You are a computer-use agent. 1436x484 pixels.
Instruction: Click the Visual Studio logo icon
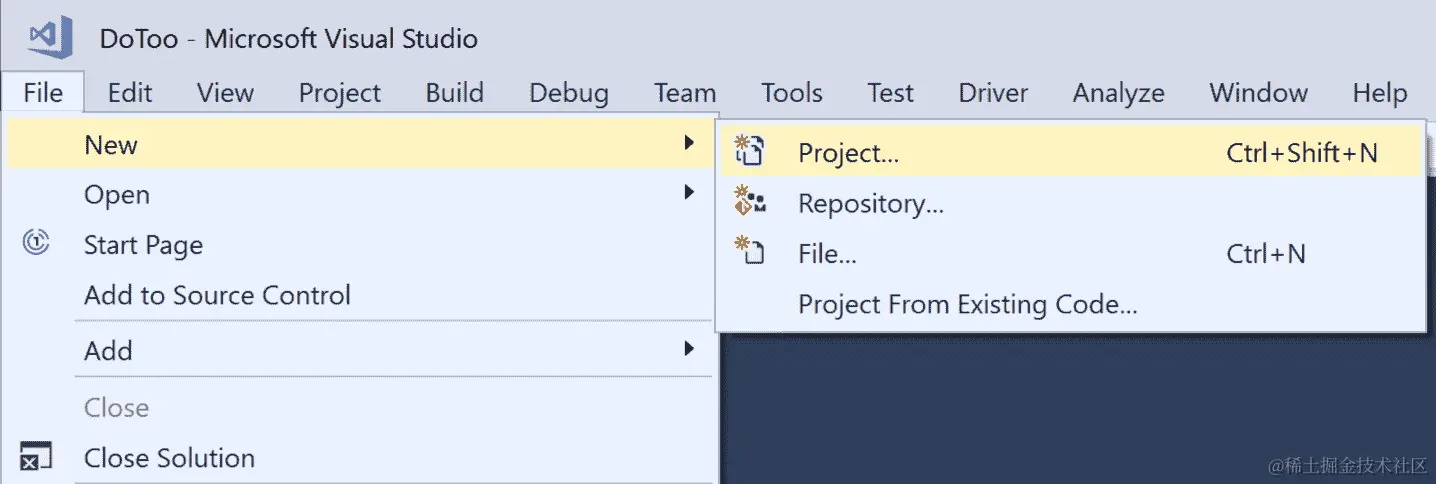[51, 39]
